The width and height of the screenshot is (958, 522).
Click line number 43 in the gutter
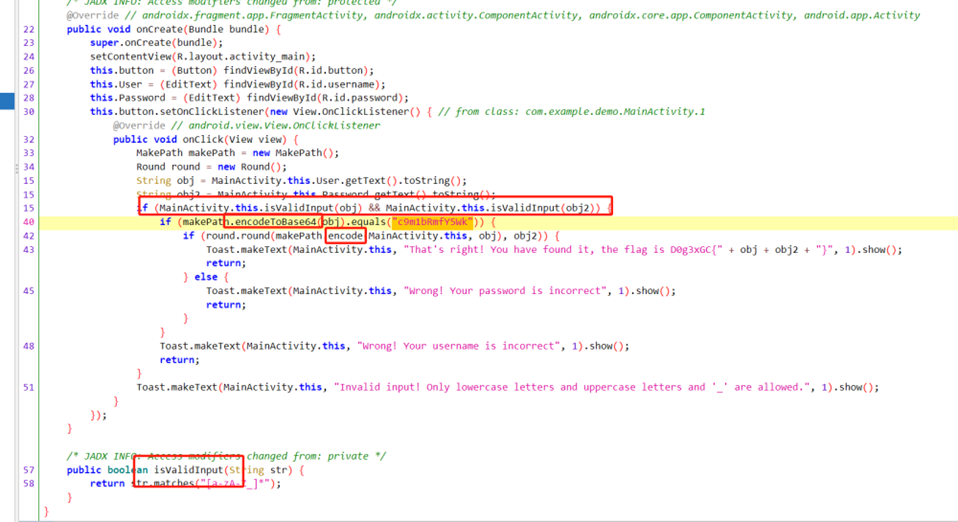(29, 249)
